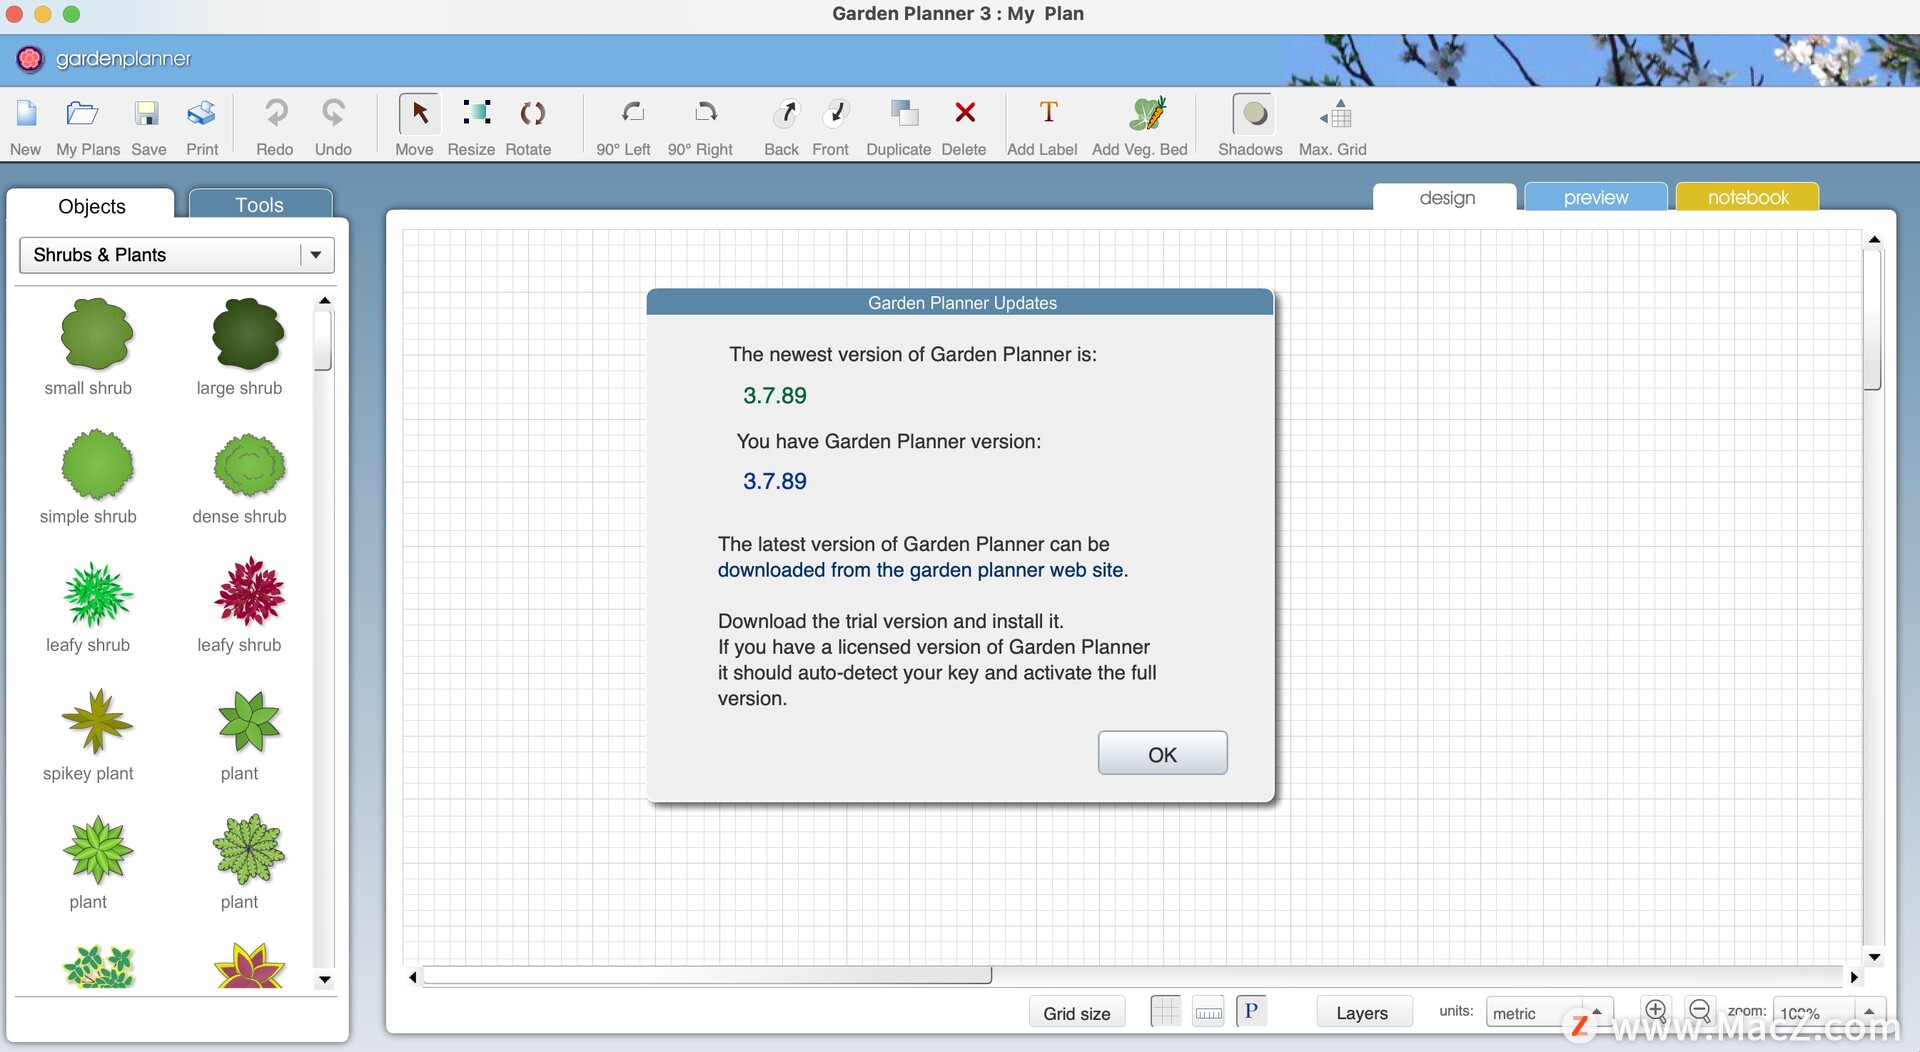Viewport: 1920px width, 1052px height.
Task: Save the plan with the disk icon
Action: click(x=147, y=114)
